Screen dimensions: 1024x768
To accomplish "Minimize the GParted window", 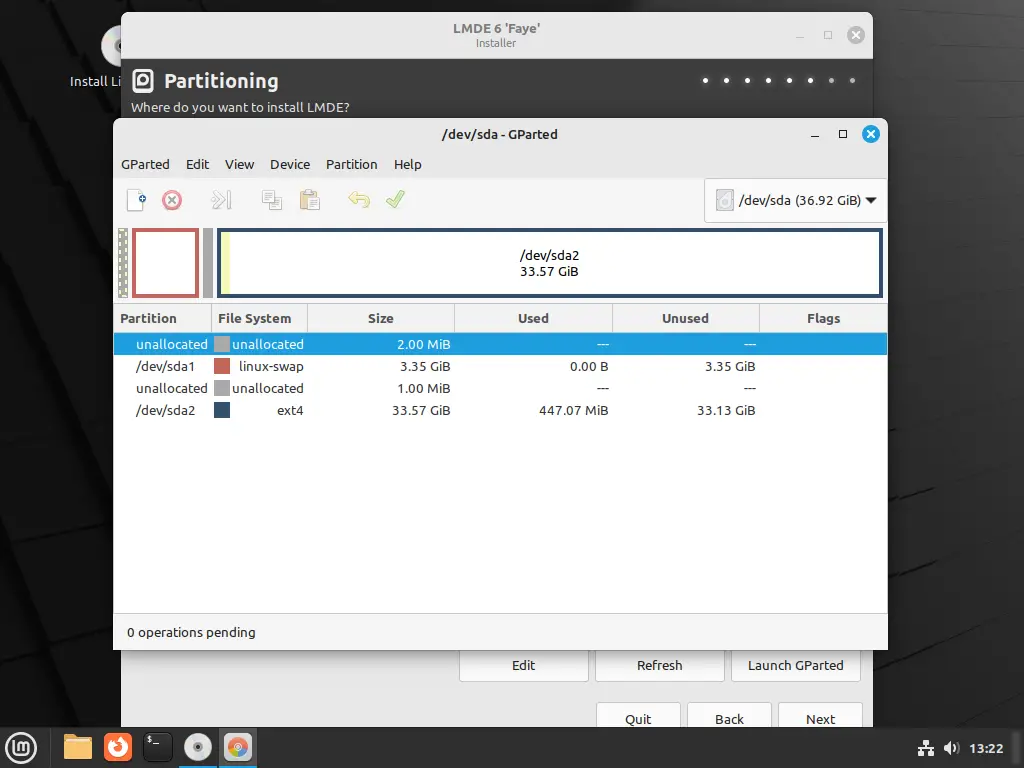I will pyautogui.click(x=815, y=135).
